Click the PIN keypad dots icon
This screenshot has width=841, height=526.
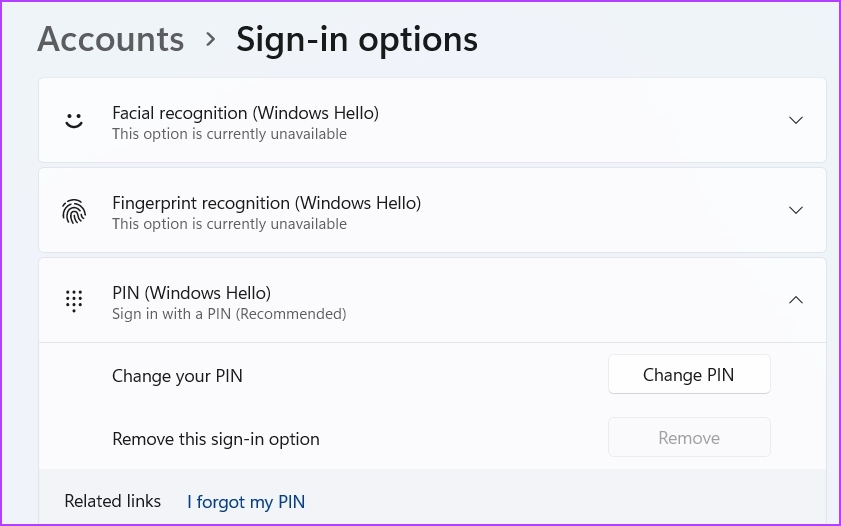(74, 301)
